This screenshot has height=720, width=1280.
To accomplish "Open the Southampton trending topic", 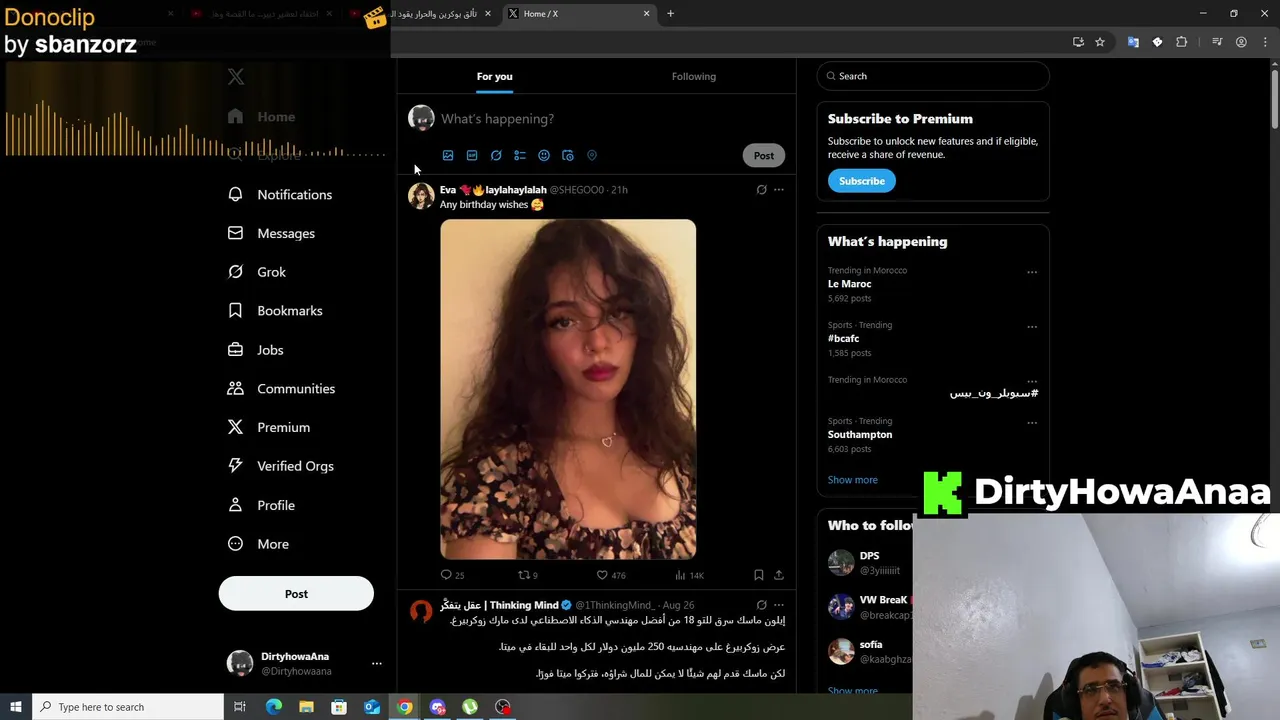I will click(x=860, y=435).
